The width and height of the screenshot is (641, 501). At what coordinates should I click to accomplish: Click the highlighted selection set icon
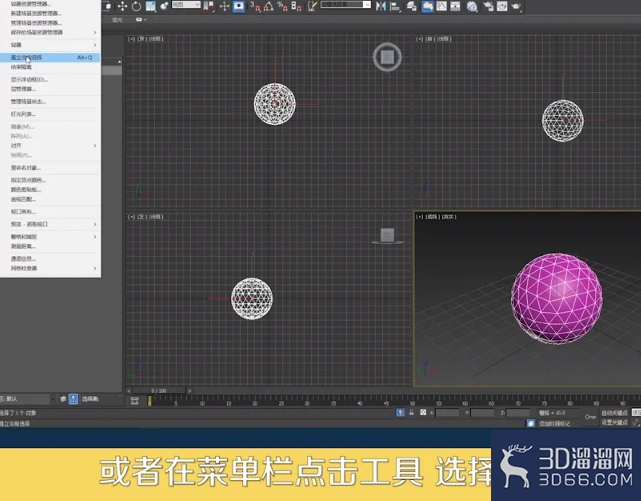(x=73, y=399)
